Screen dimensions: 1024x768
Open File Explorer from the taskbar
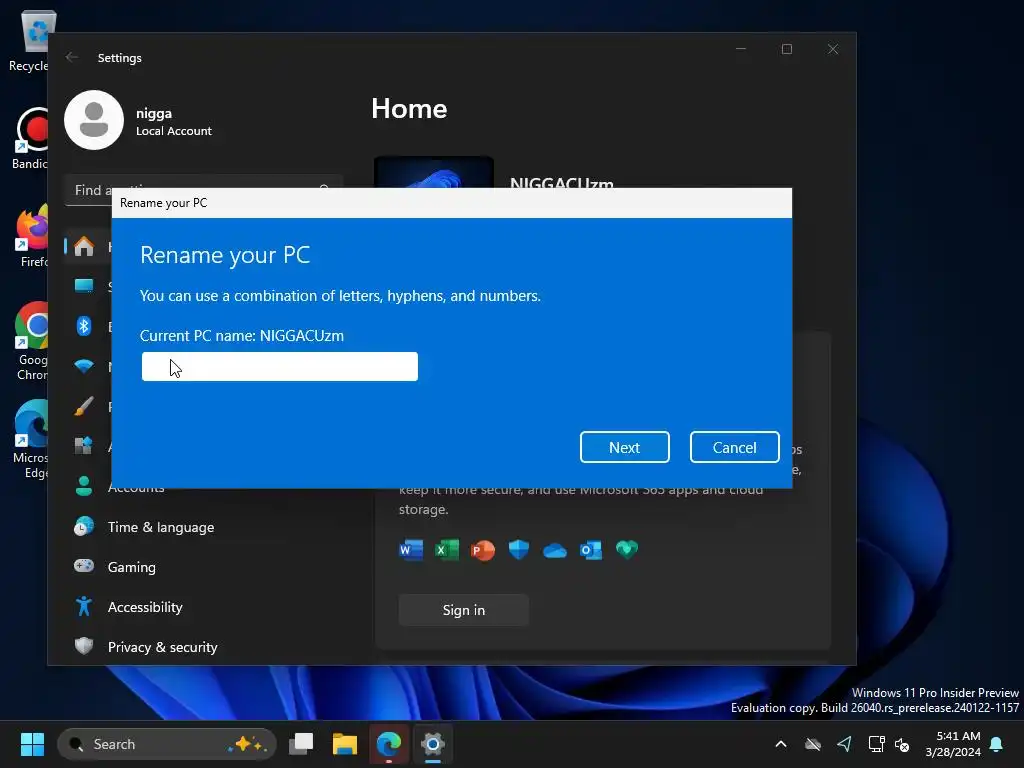[x=345, y=744]
